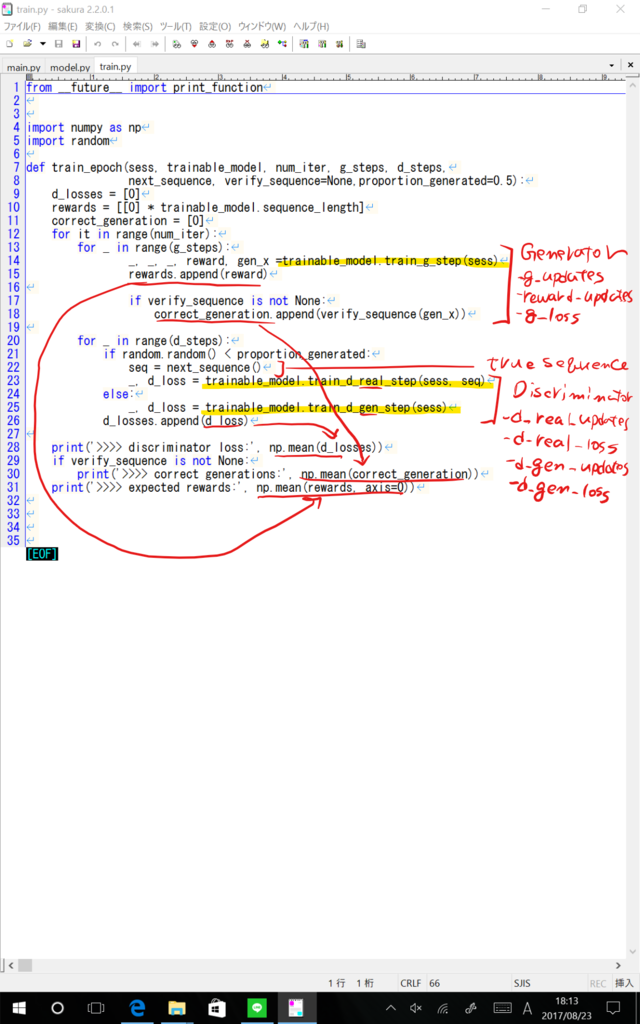Open Cortana search circle in taskbar

(x=57, y=1008)
